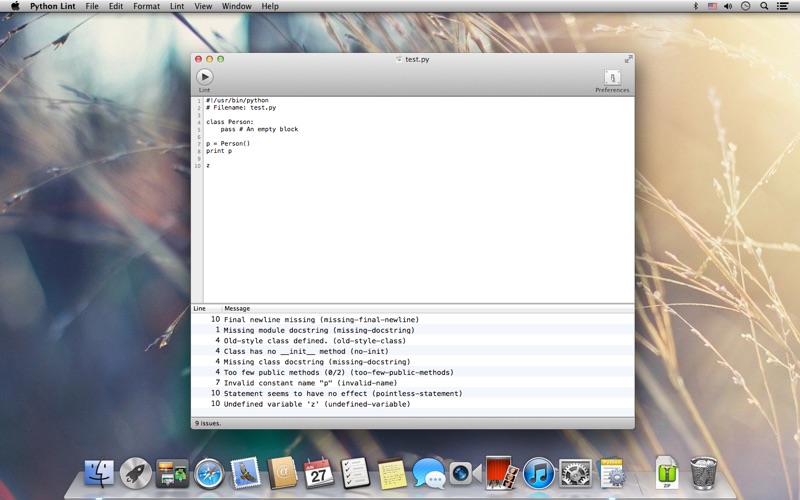
Task: Toggle fullscreen arrows in test.py window
Action: 629,59
